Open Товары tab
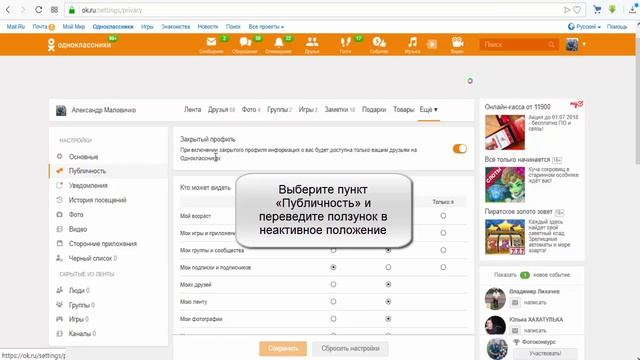 tap(403, 109)
